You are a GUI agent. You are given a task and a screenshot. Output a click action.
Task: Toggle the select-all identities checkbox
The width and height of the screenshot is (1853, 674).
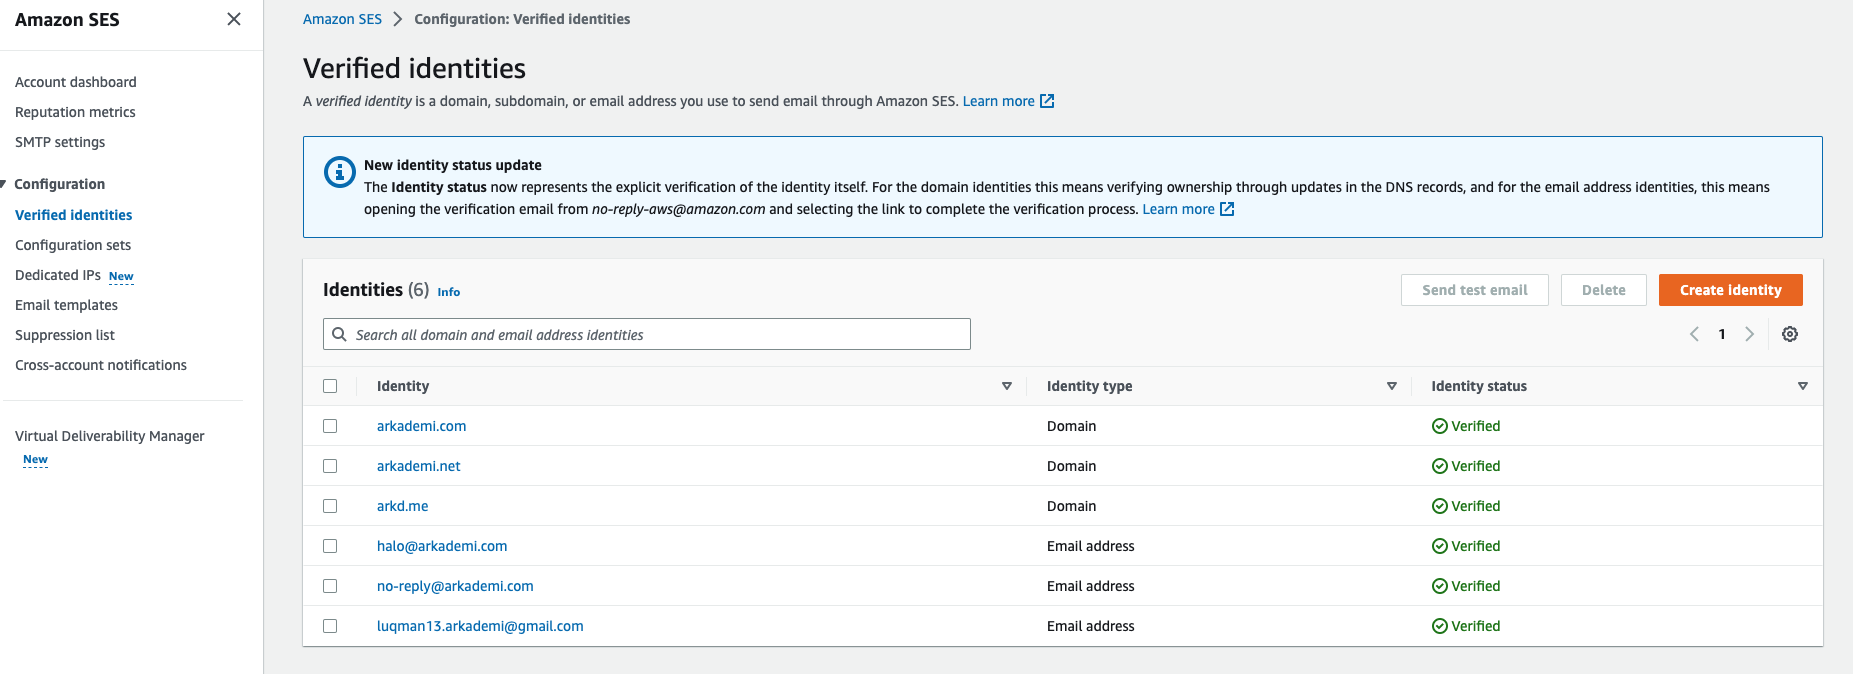pos(330,386)
